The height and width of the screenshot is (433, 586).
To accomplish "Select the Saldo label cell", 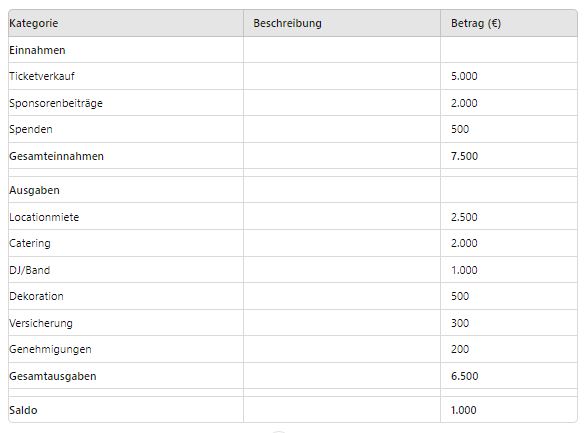I will click(x=126, y=410).
